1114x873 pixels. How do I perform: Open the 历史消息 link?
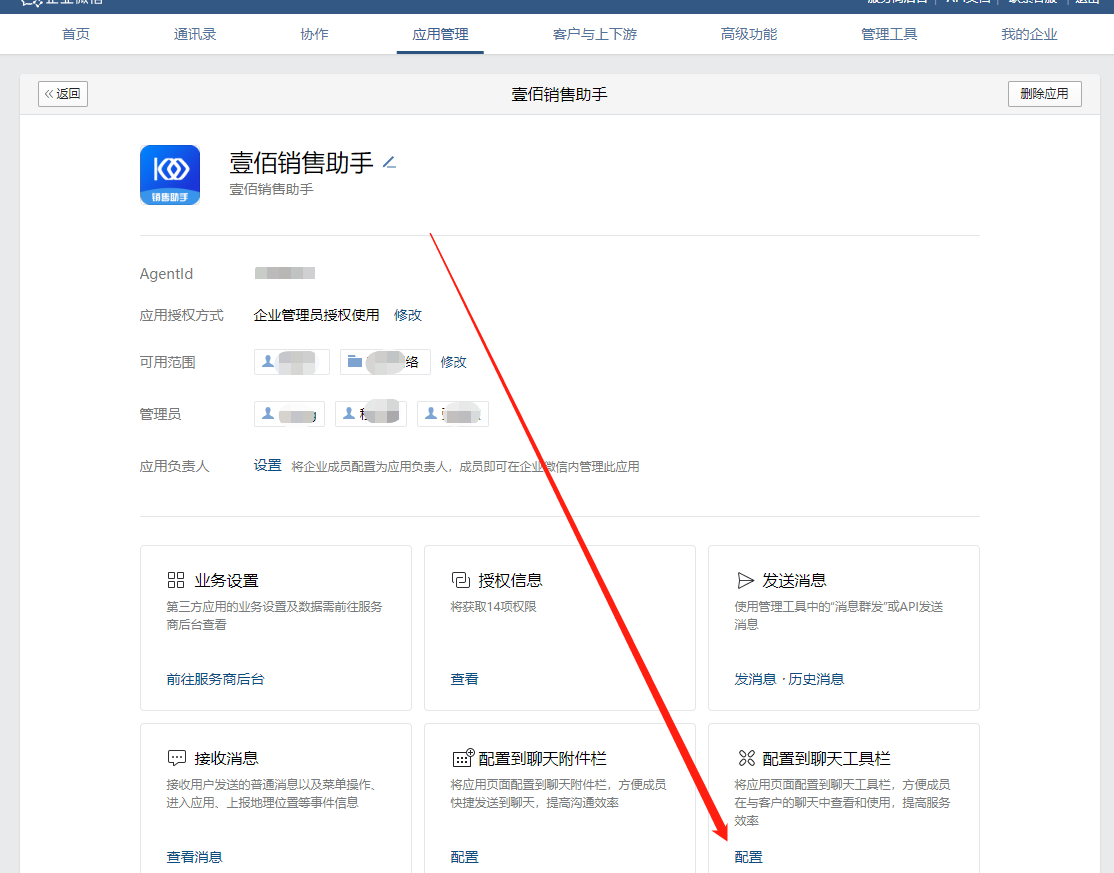pos(816,679)
